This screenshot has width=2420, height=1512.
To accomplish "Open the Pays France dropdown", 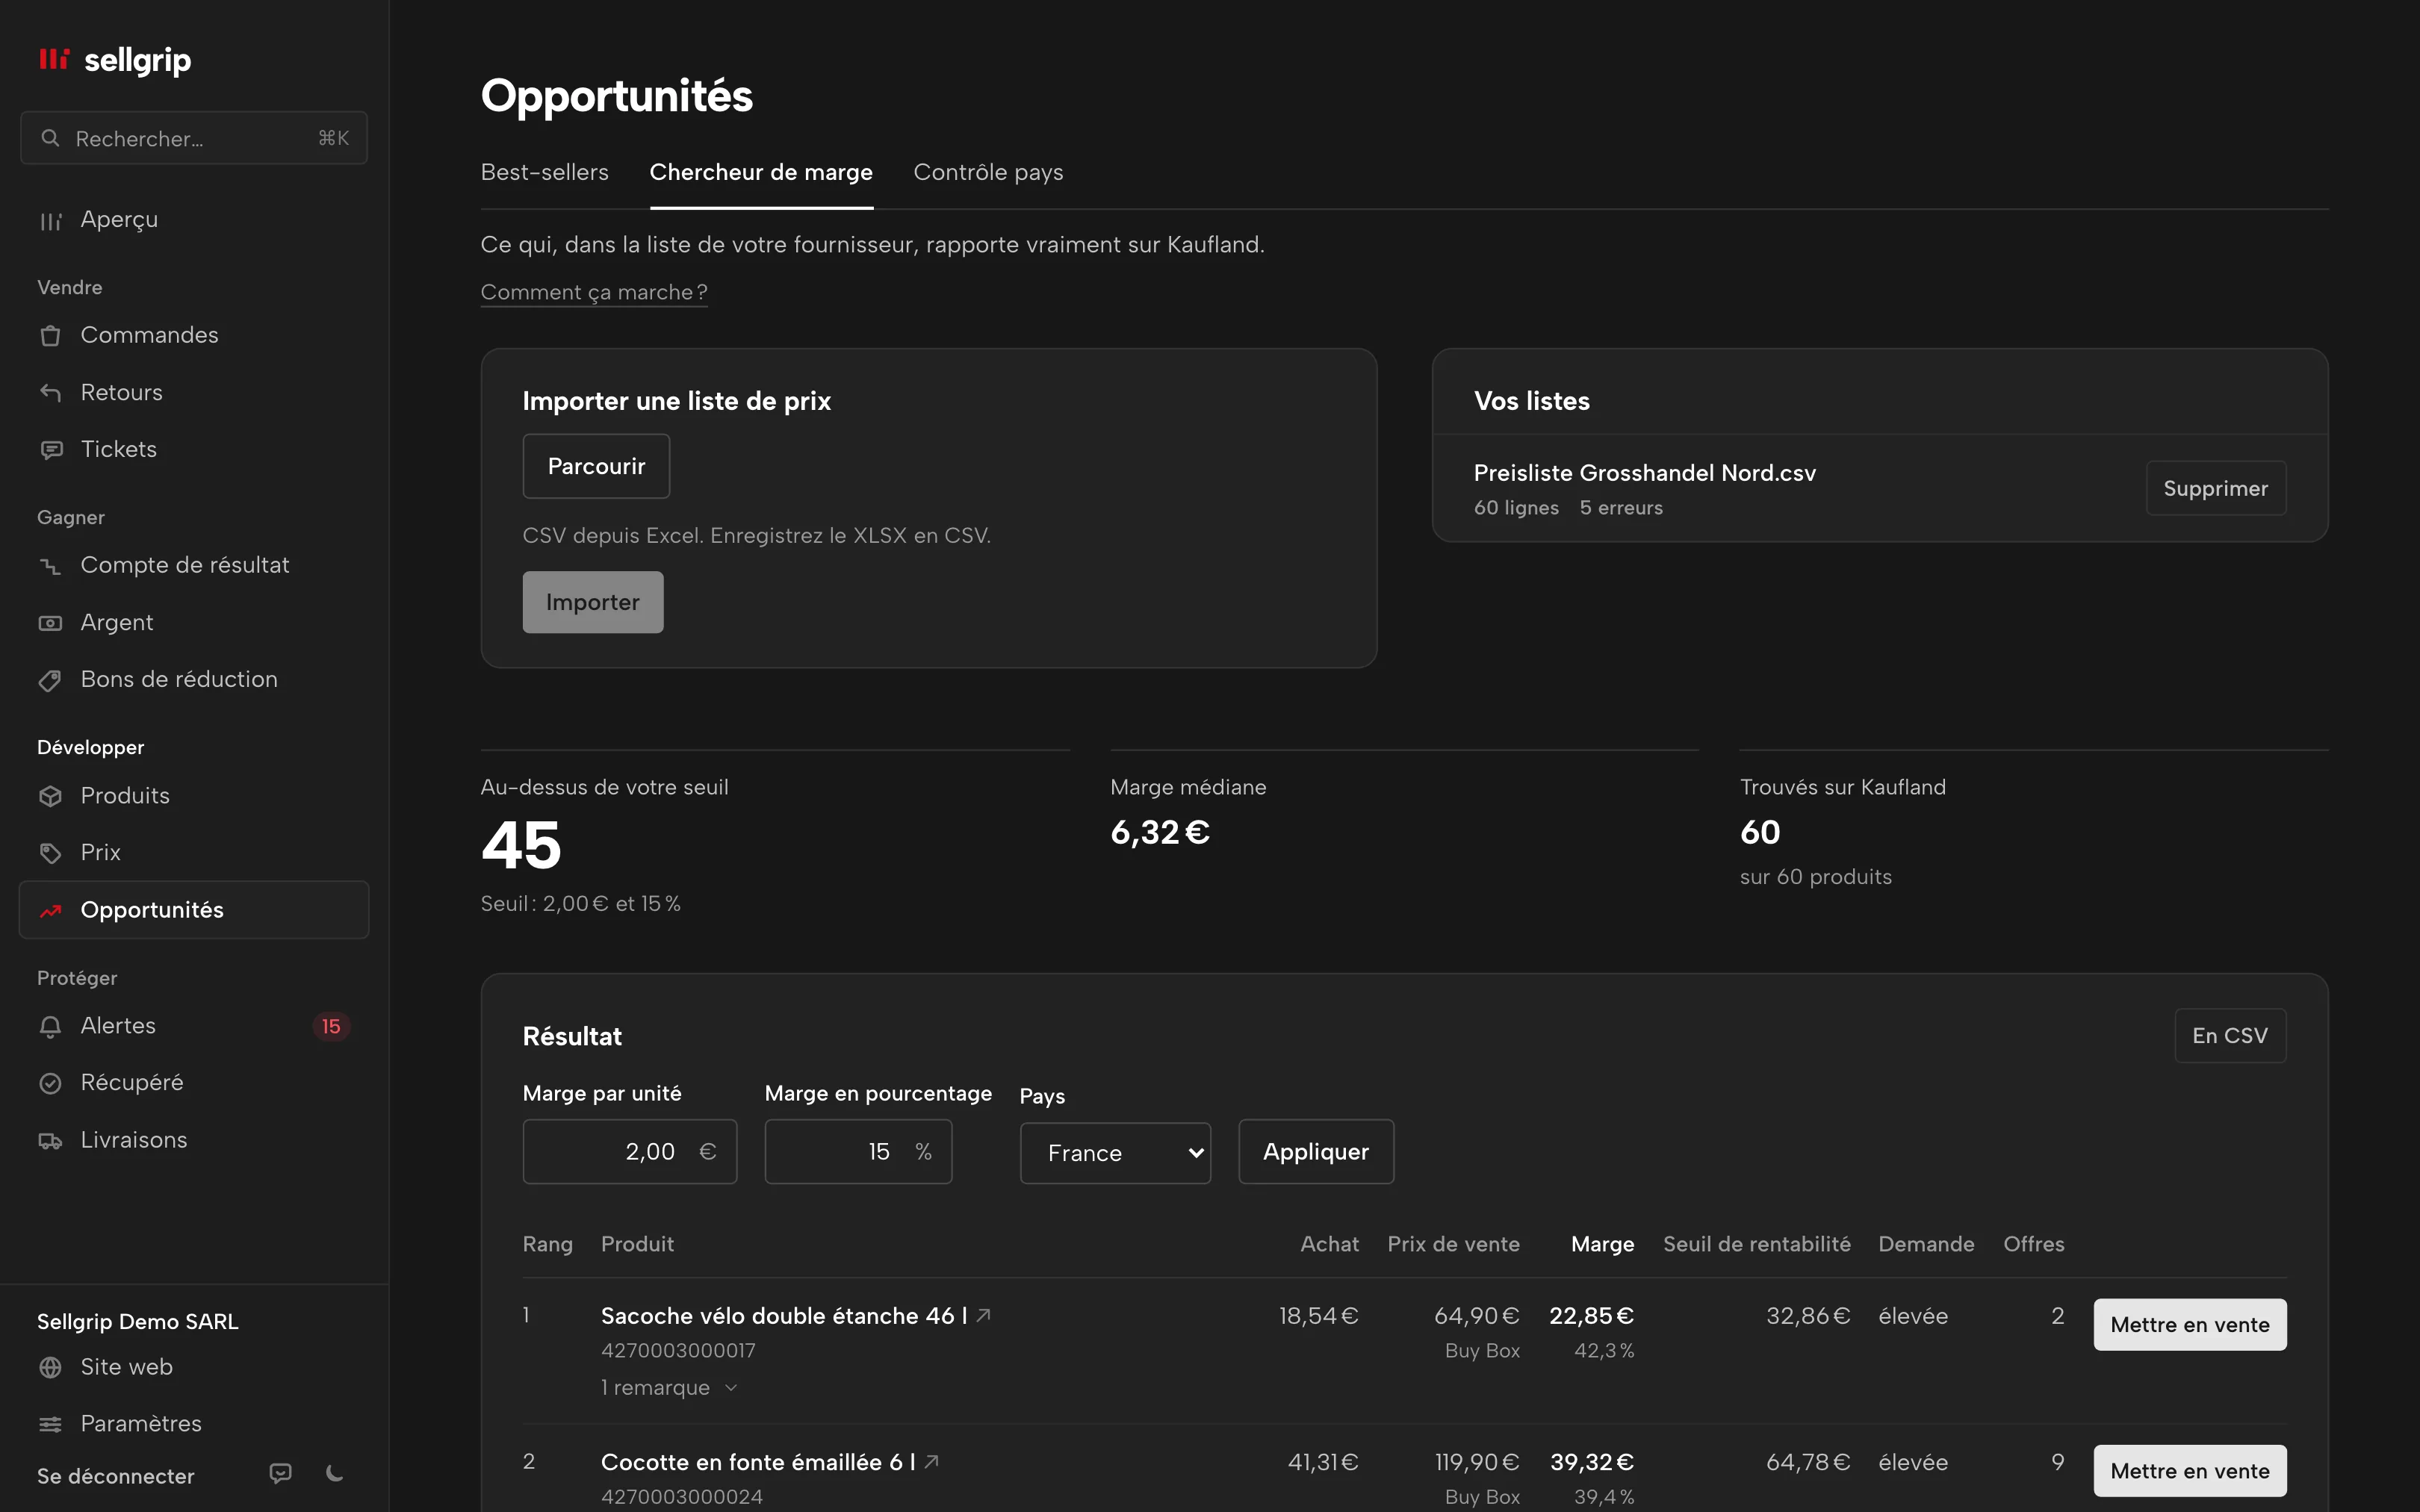I will 1115,1153.
